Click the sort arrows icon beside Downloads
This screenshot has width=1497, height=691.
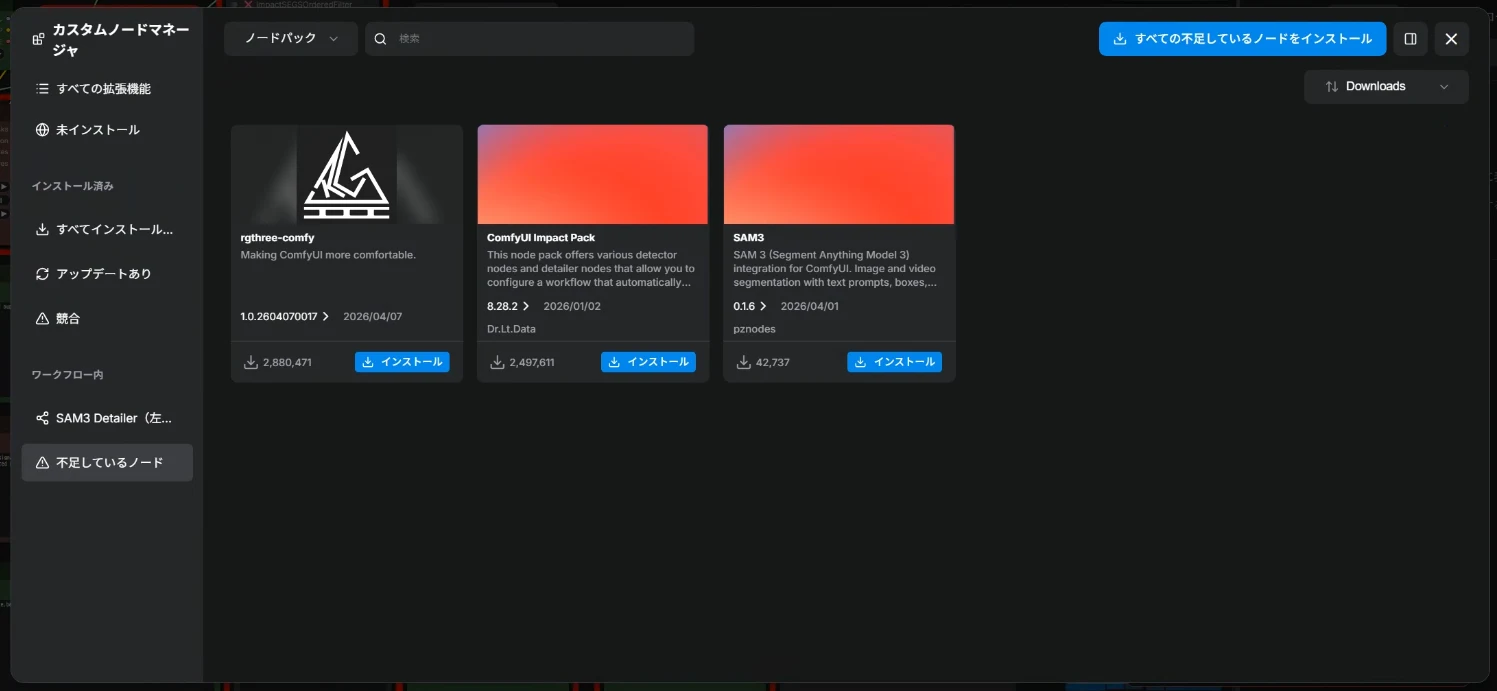[1331, 87]
